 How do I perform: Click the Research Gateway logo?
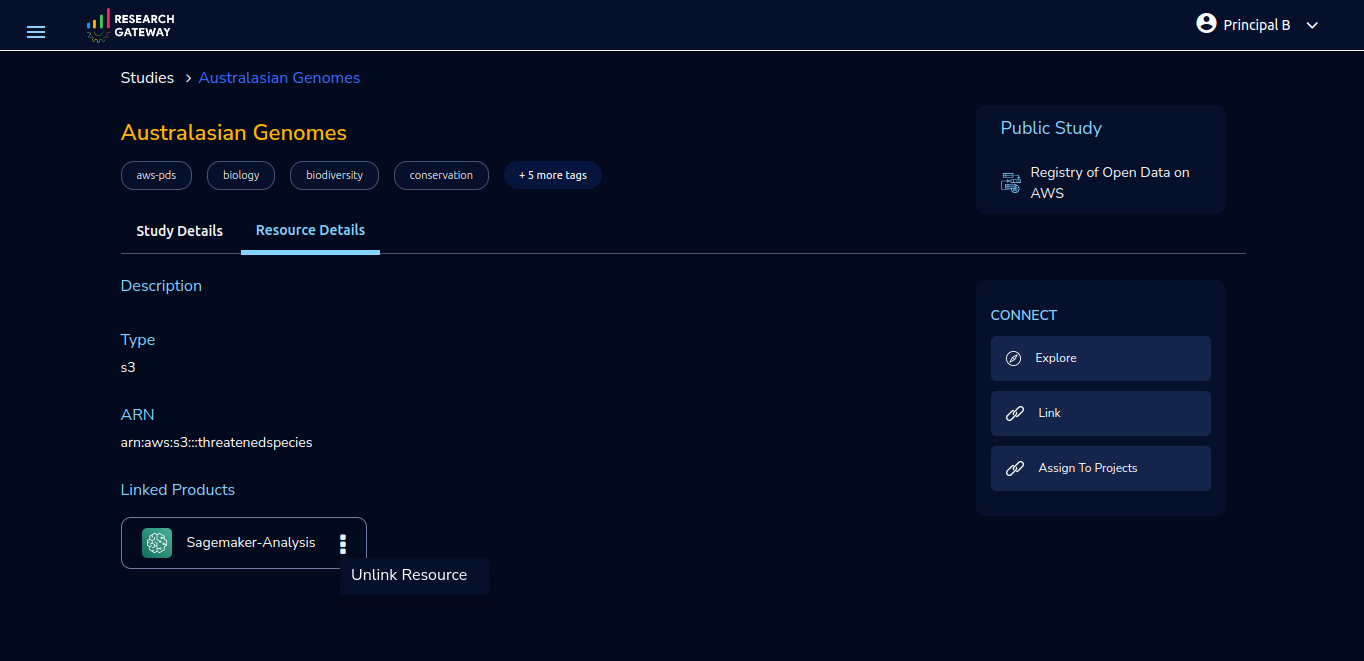point(130,26)
